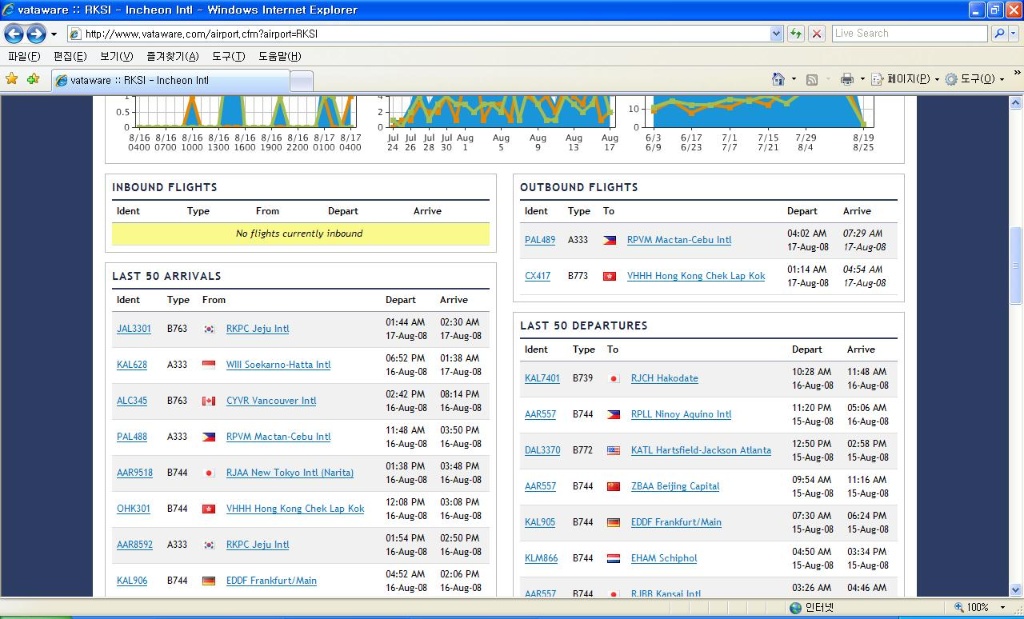Refresh the page with the green arrows icon
1024x619 pixels.
click(x=796, y=33)
